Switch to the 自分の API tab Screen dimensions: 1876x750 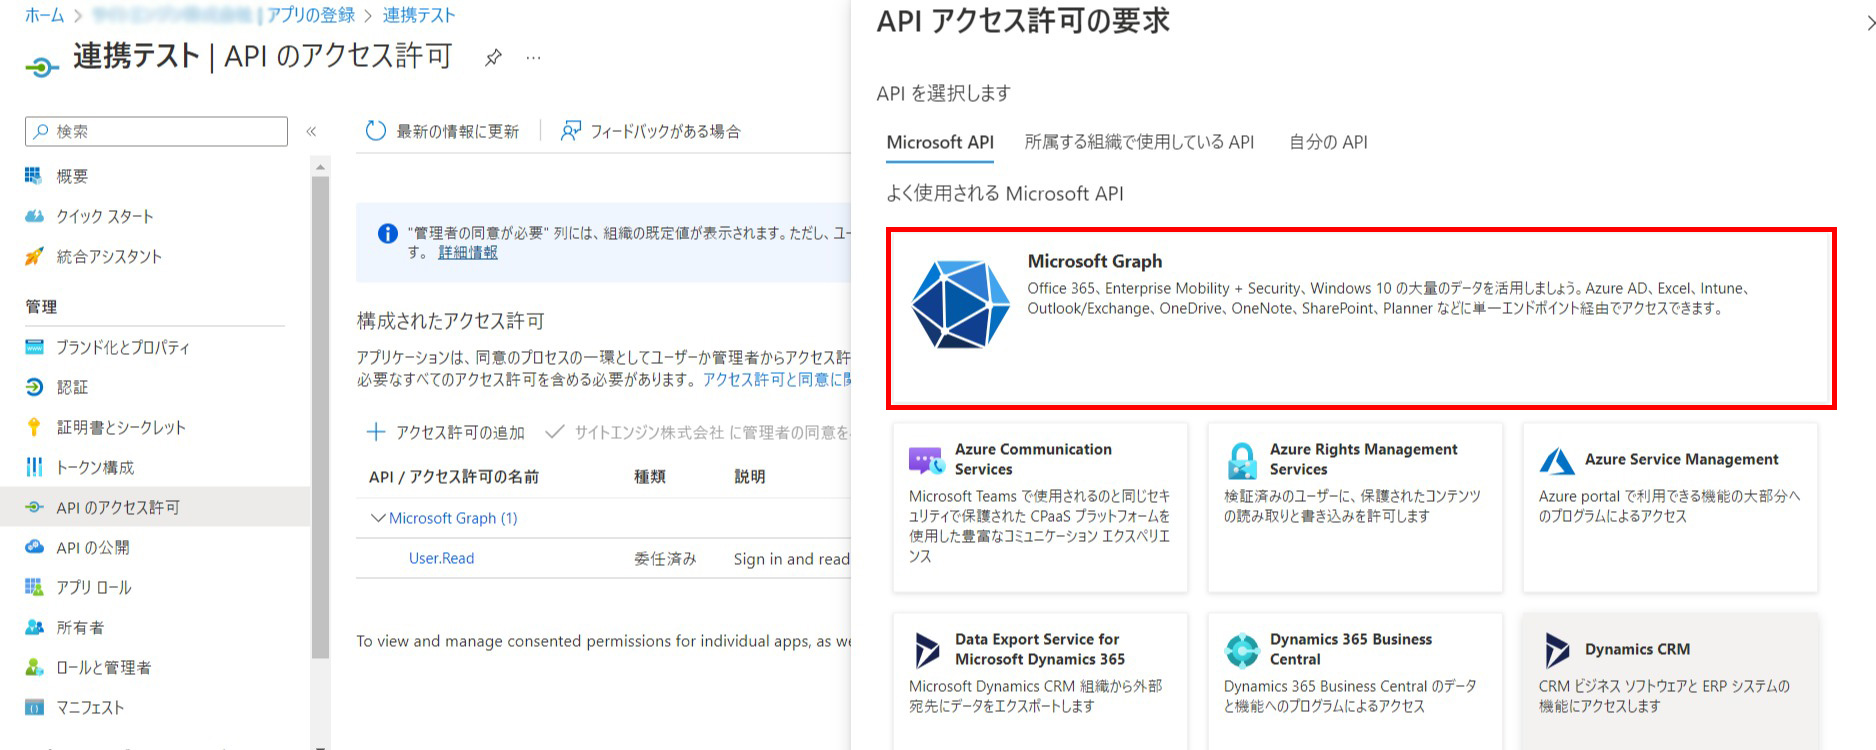click(x=1328, y=142)
